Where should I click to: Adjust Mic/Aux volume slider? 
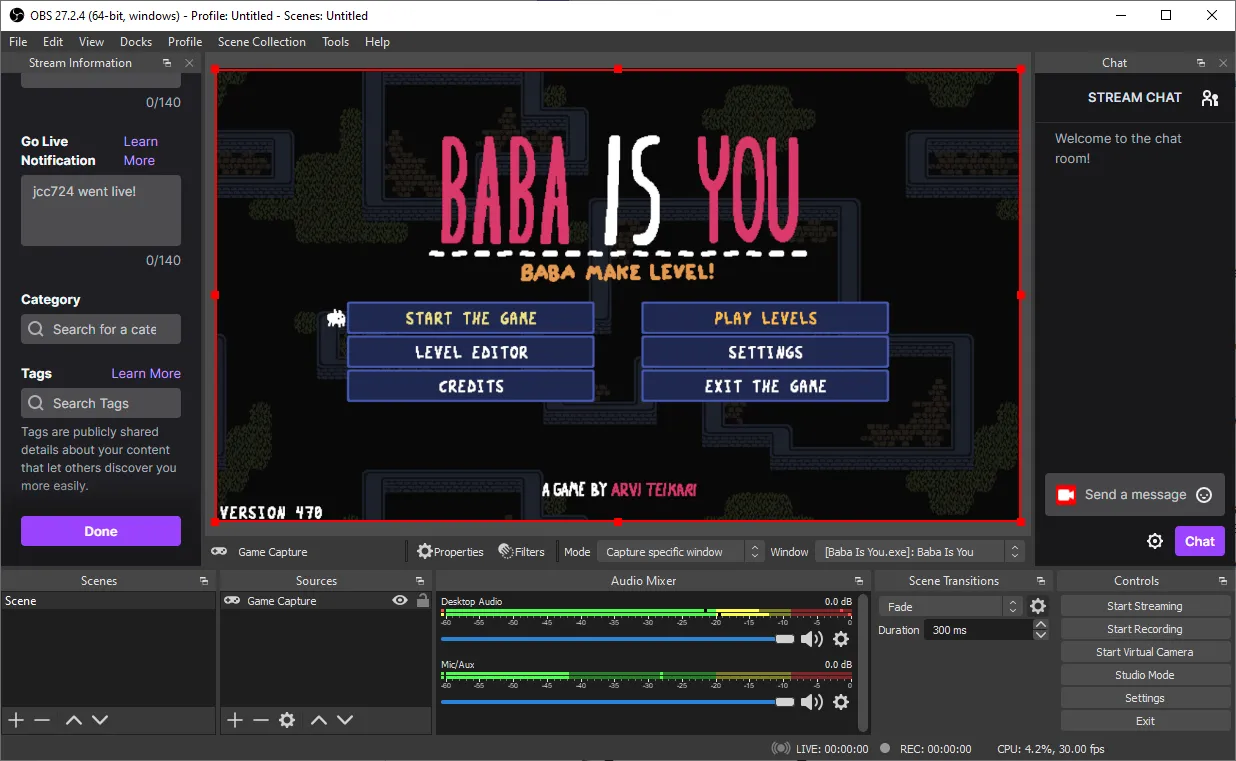[618, 702]
